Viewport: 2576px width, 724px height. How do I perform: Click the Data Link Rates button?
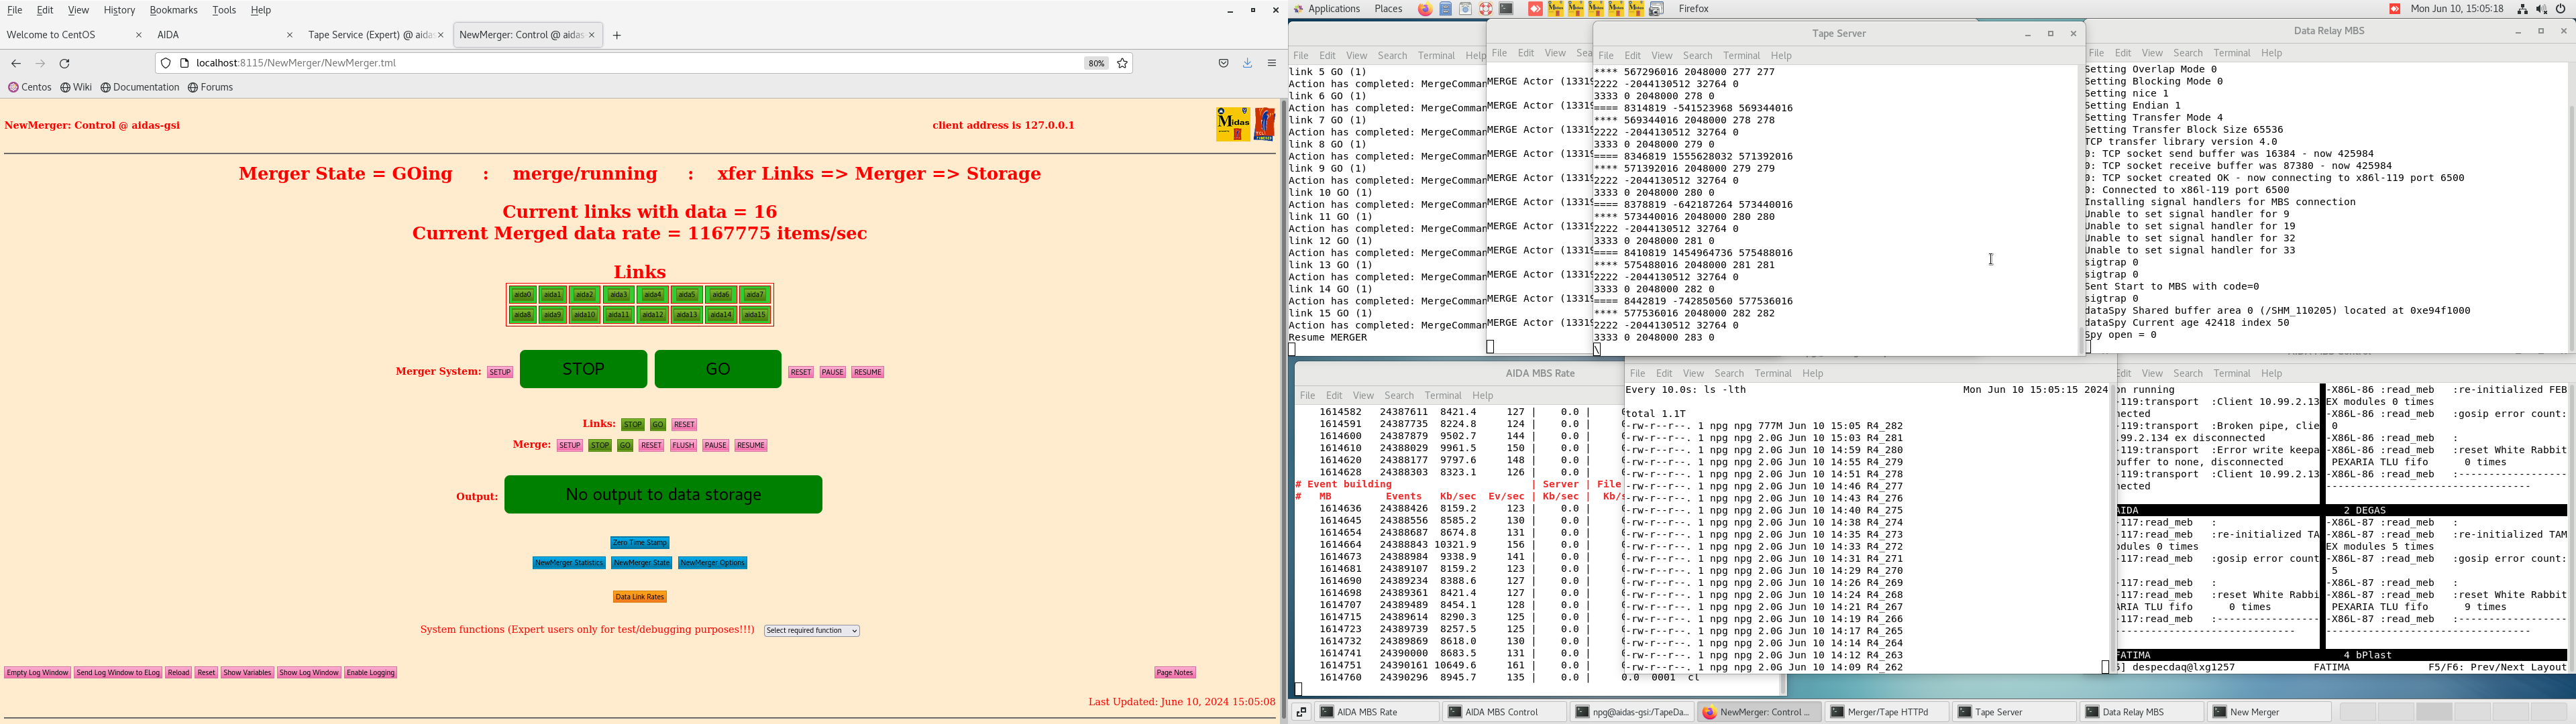click(x=640, y=597)
